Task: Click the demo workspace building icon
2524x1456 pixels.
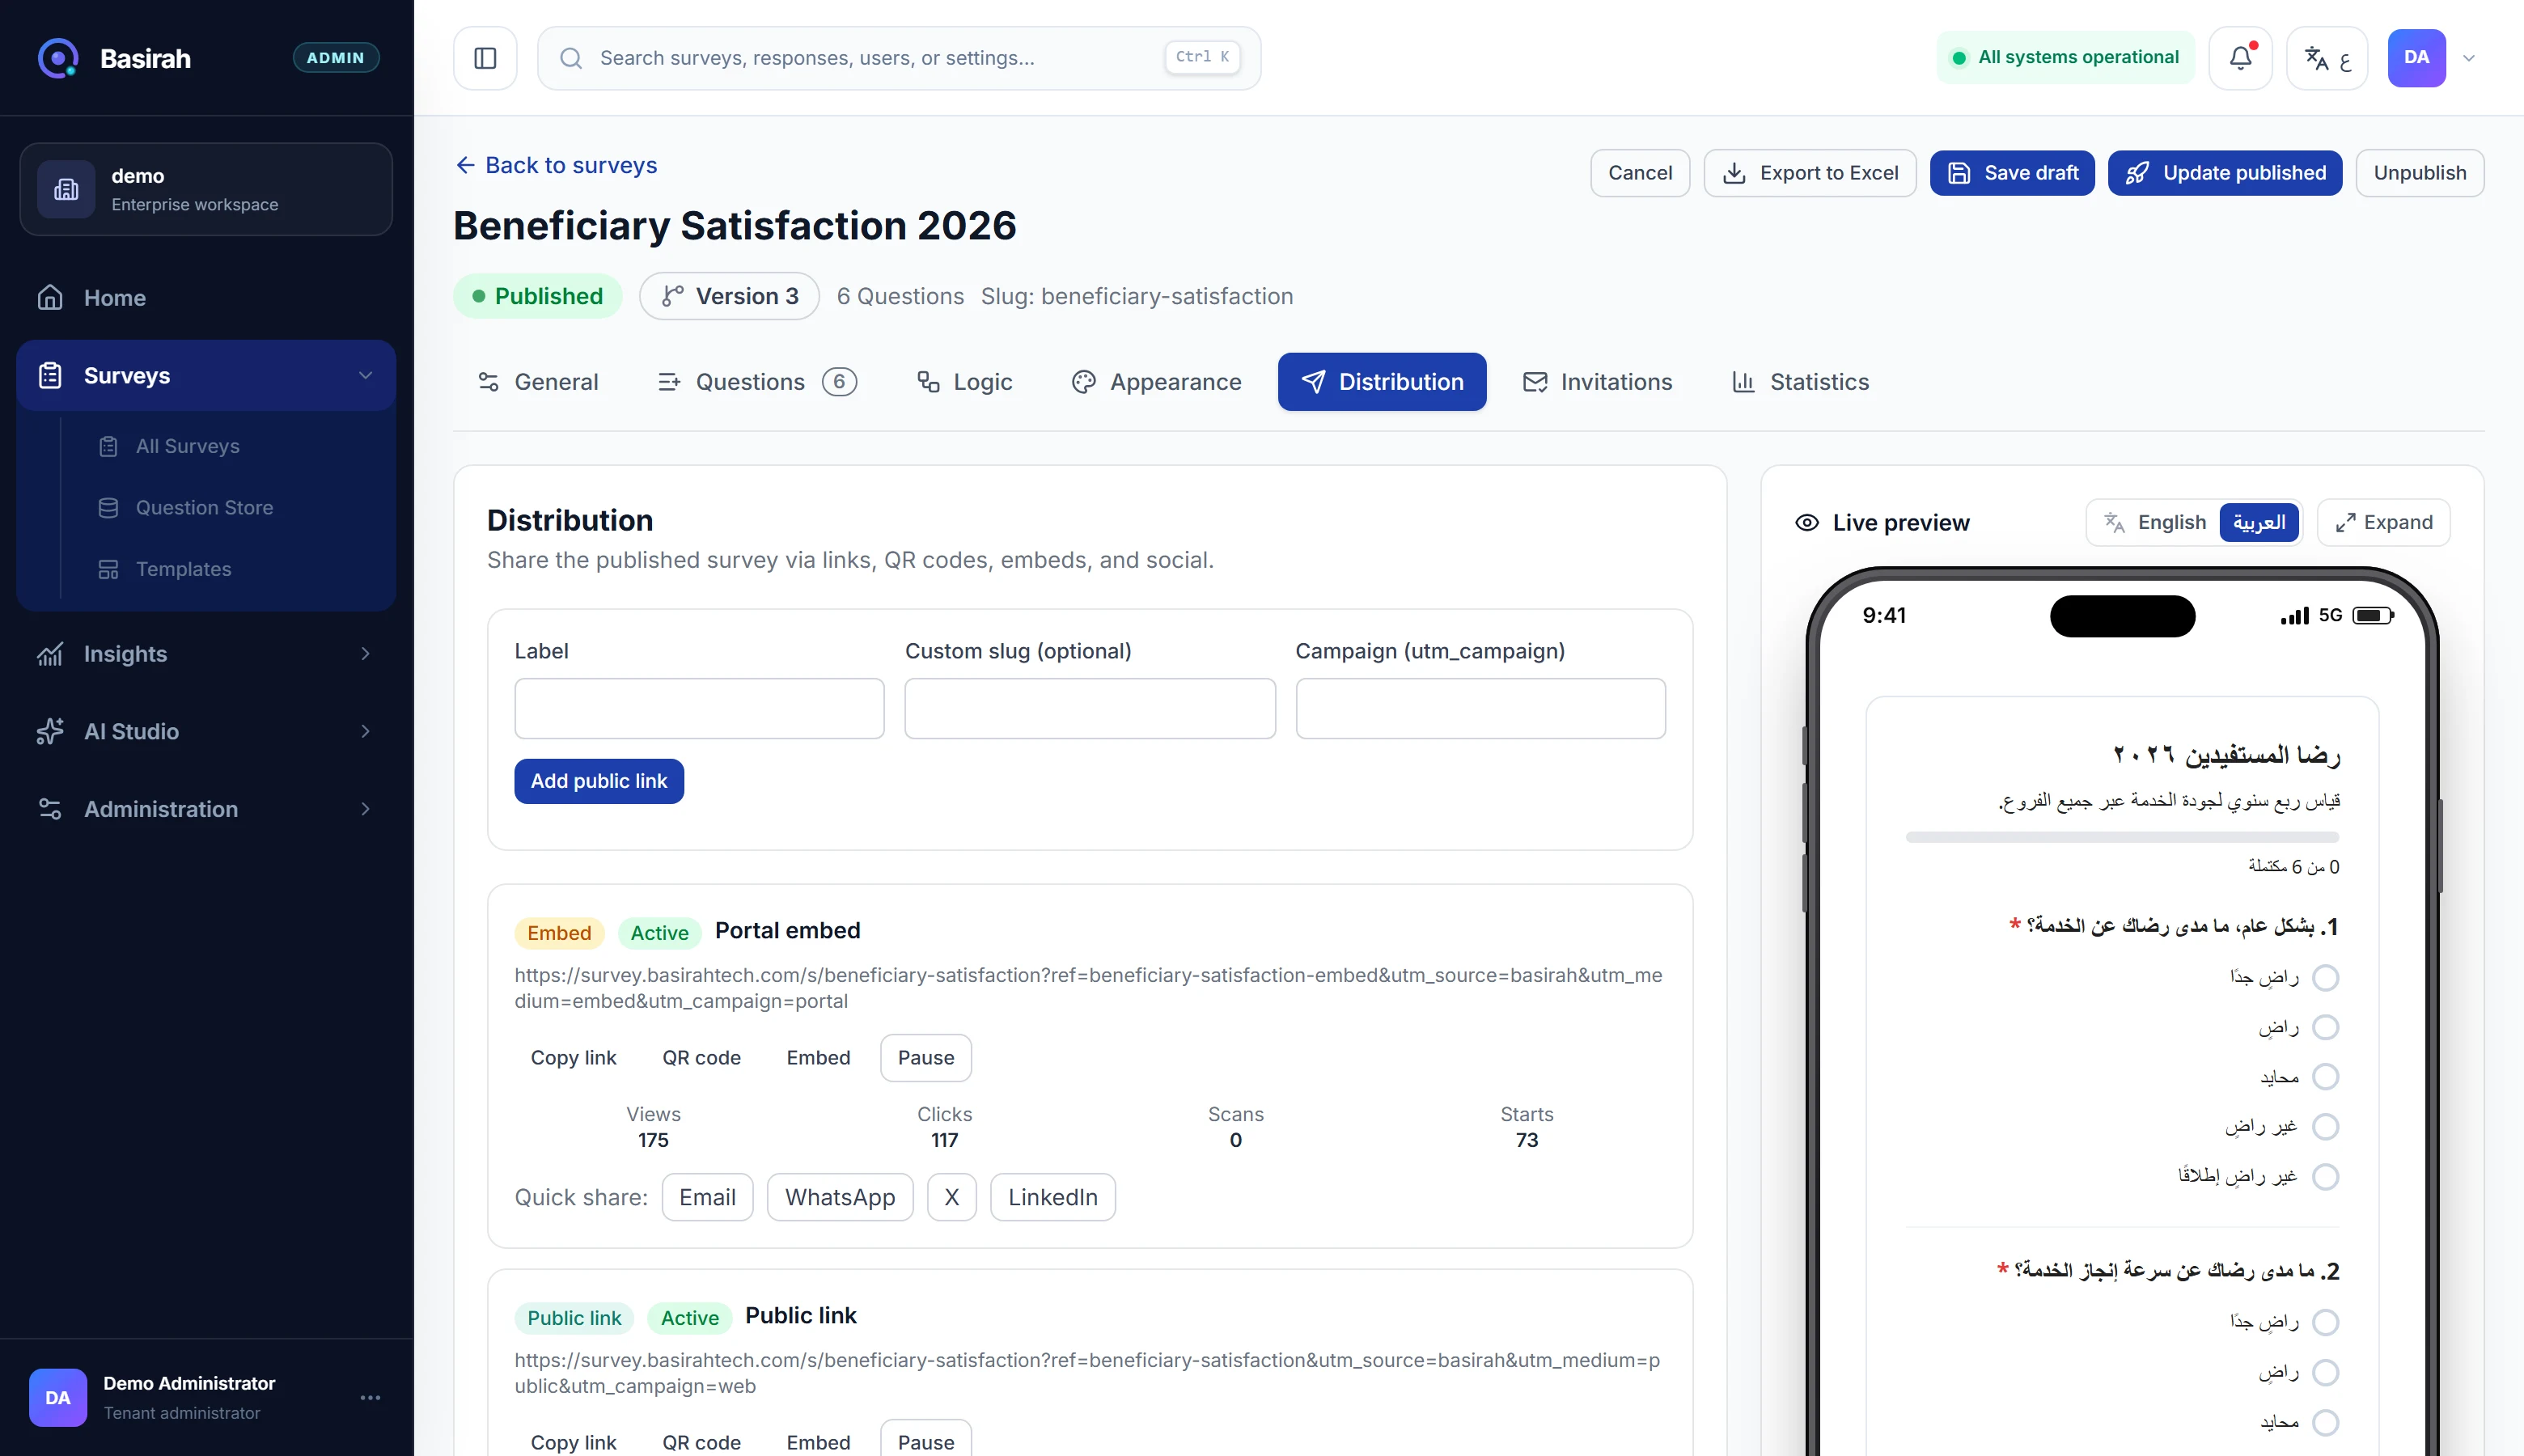Action: point(66,189)
